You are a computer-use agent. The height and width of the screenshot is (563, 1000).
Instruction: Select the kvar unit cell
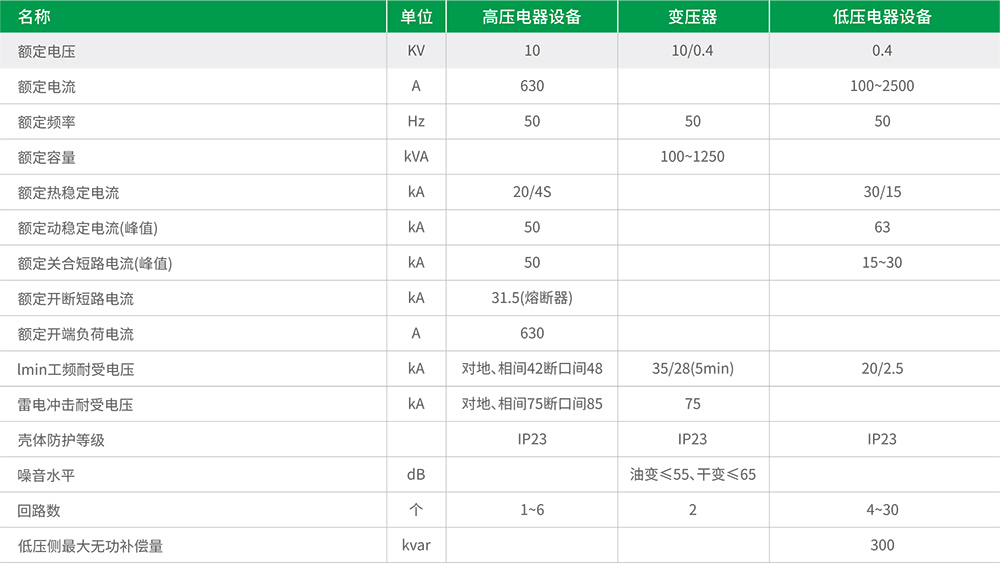pyautogui.click(x=416, y=546)
